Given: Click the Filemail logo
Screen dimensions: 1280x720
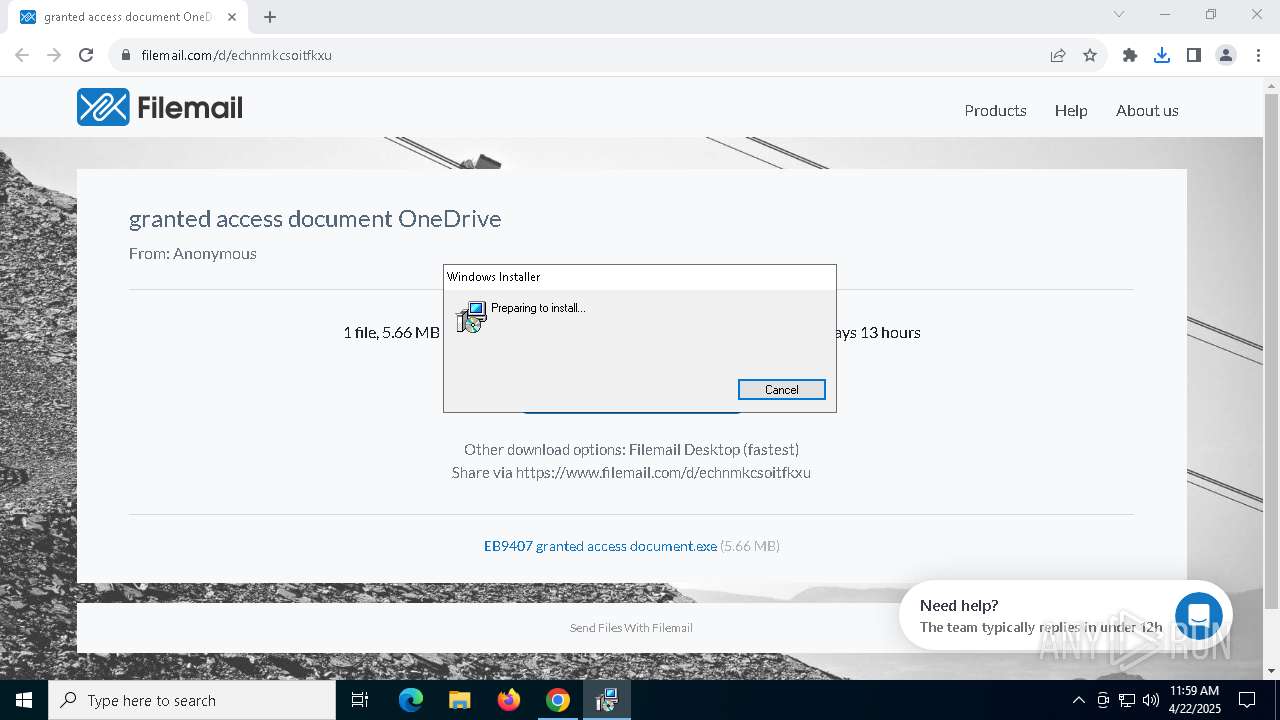Looking at the screenshot, I should tap(160, 107).
